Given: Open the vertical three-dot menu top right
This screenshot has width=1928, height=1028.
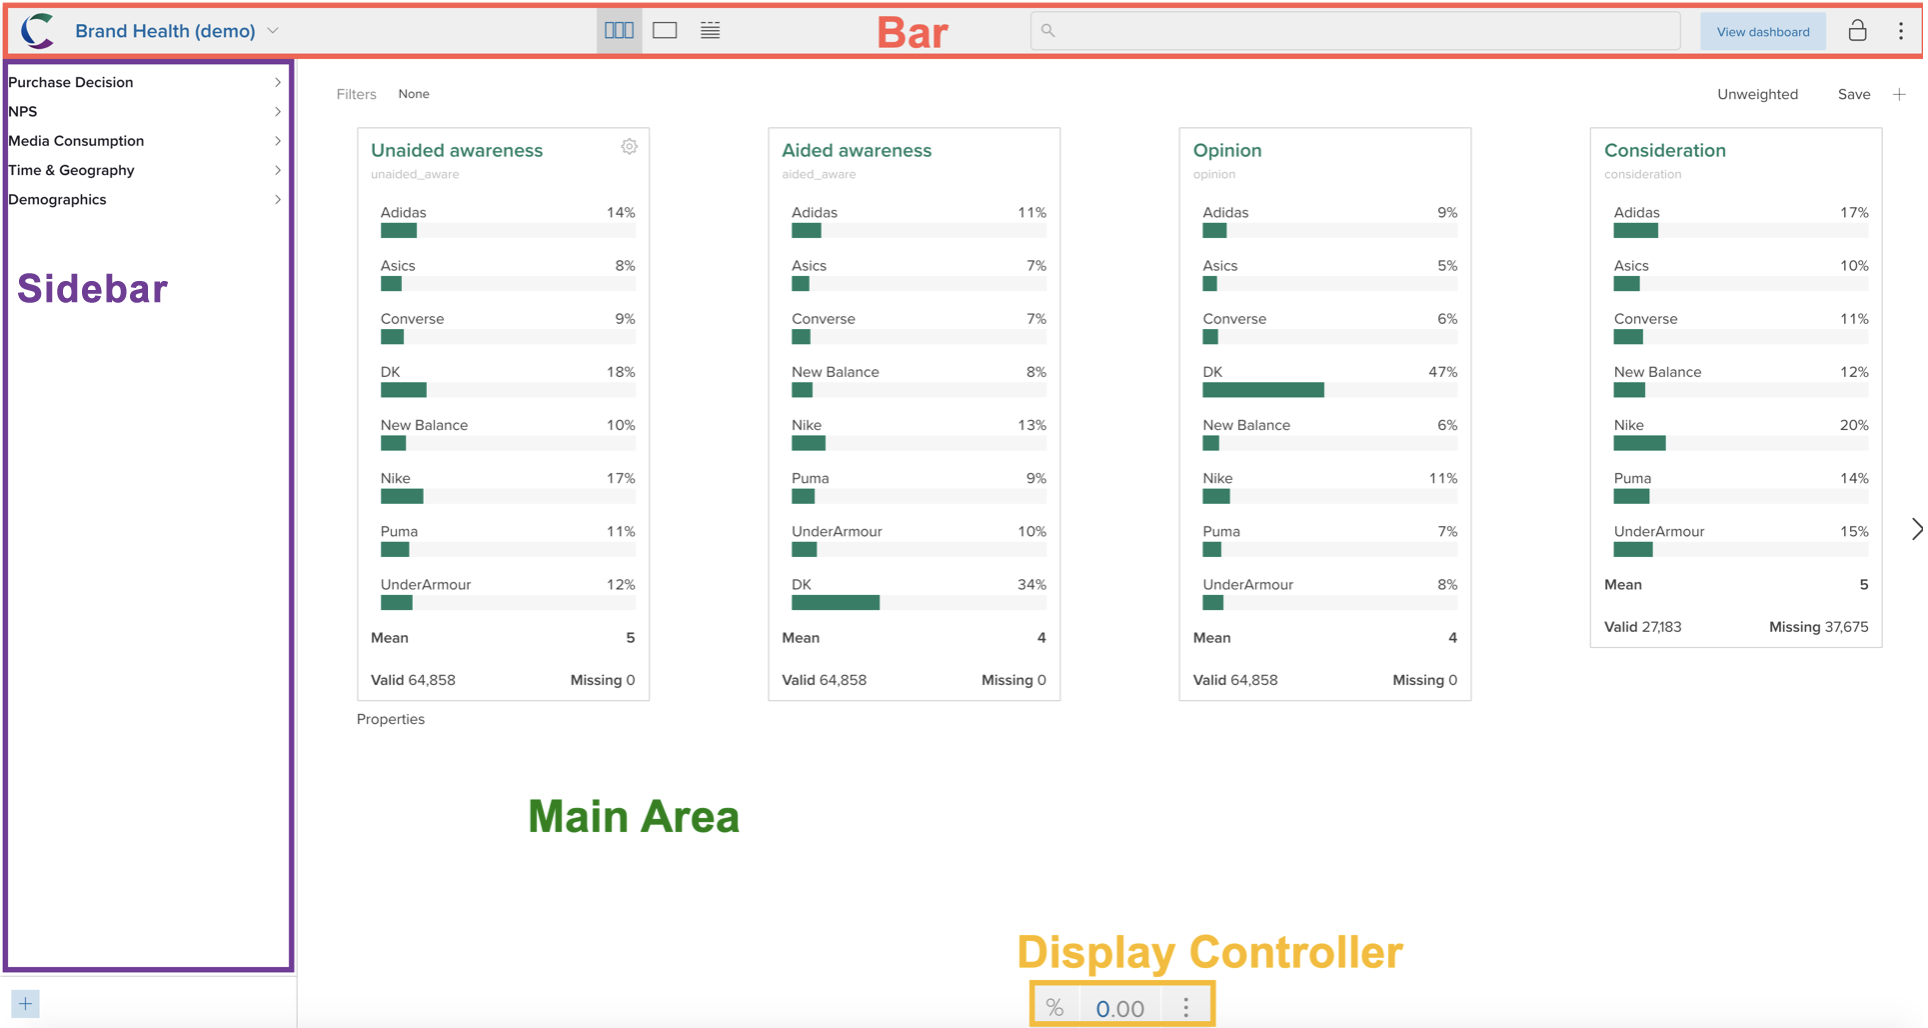Looking at the screenshot, I should [1901, 30].
